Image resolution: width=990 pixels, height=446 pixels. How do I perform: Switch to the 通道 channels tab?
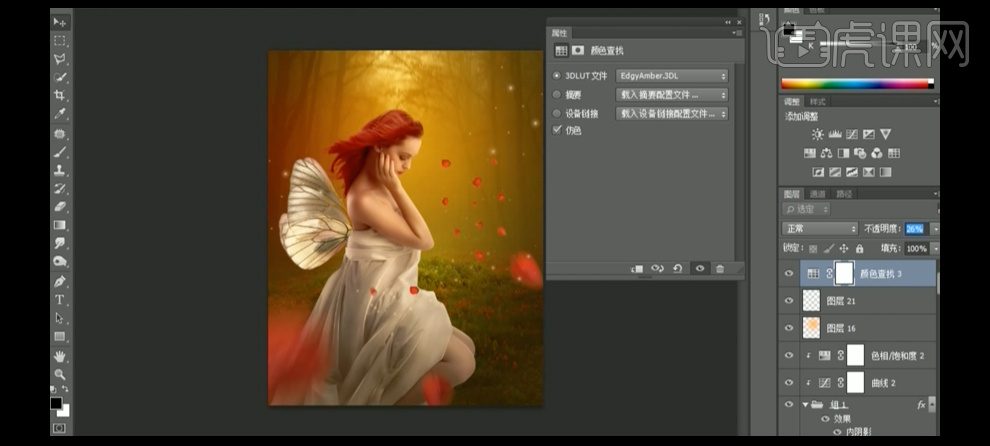(818, 194)
